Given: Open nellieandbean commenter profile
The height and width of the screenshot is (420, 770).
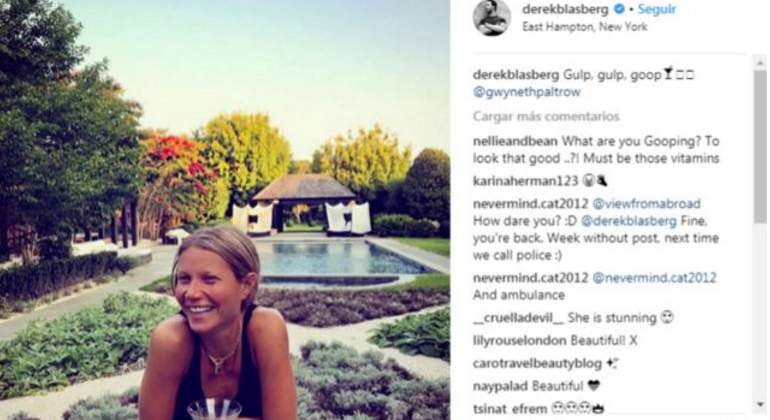Looking at the screenshot, I should pyautogui.click(x=515, y=141).
